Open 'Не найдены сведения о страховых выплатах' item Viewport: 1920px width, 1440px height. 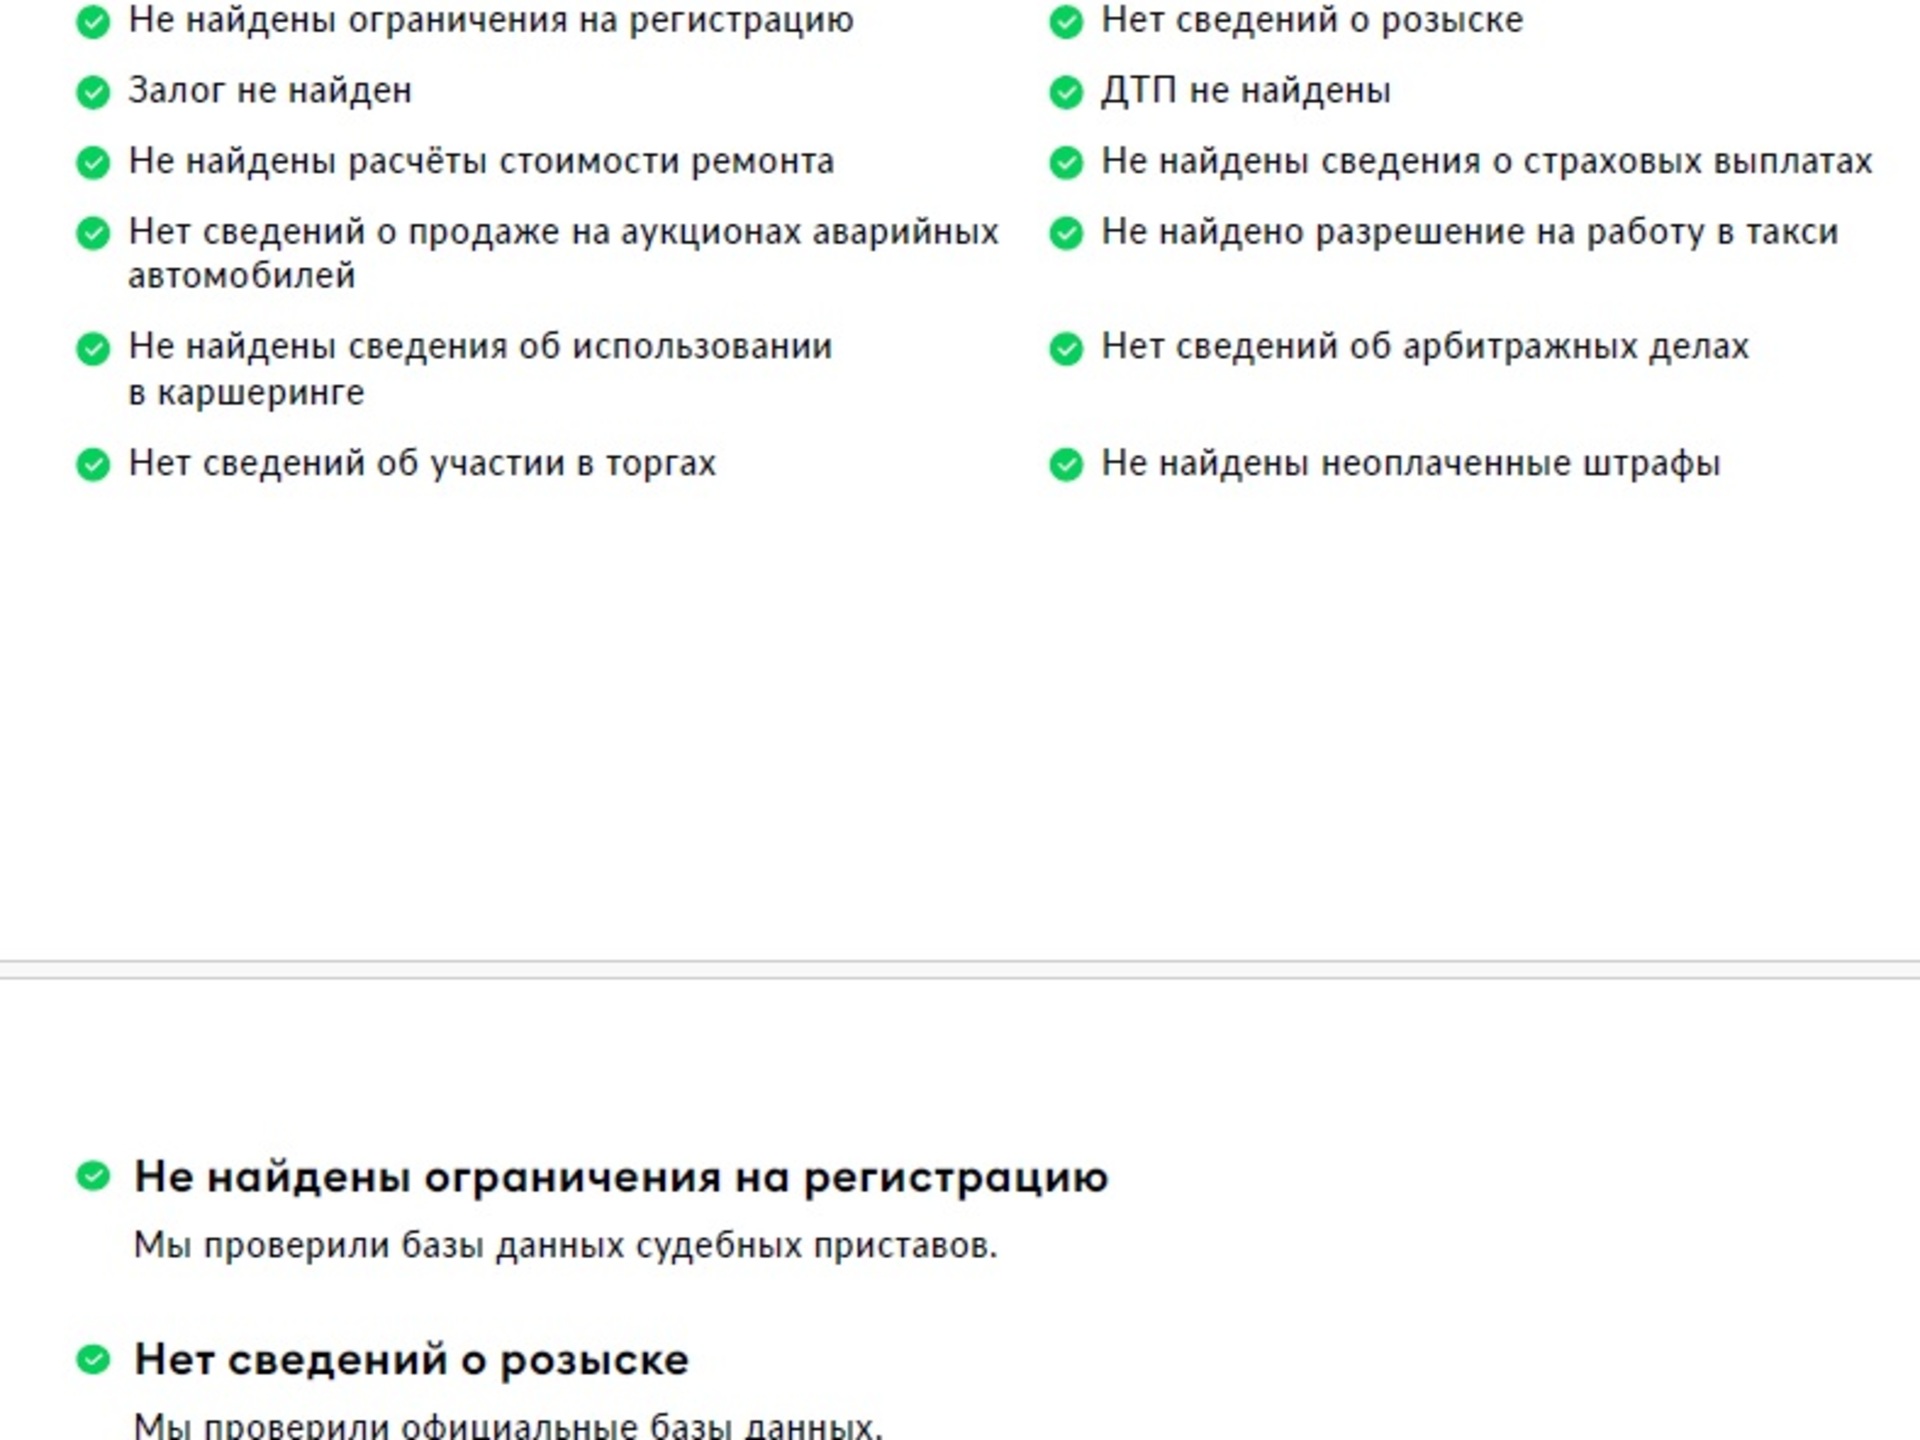click(1486, 161)
